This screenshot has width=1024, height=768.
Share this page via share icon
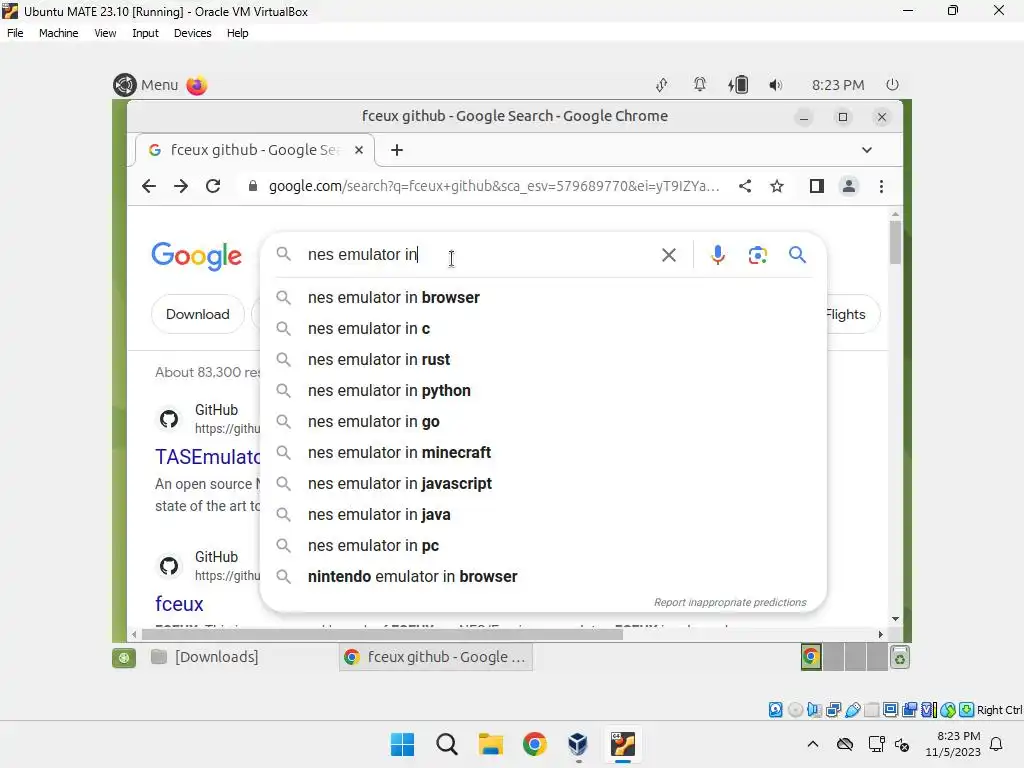point(744,186)
